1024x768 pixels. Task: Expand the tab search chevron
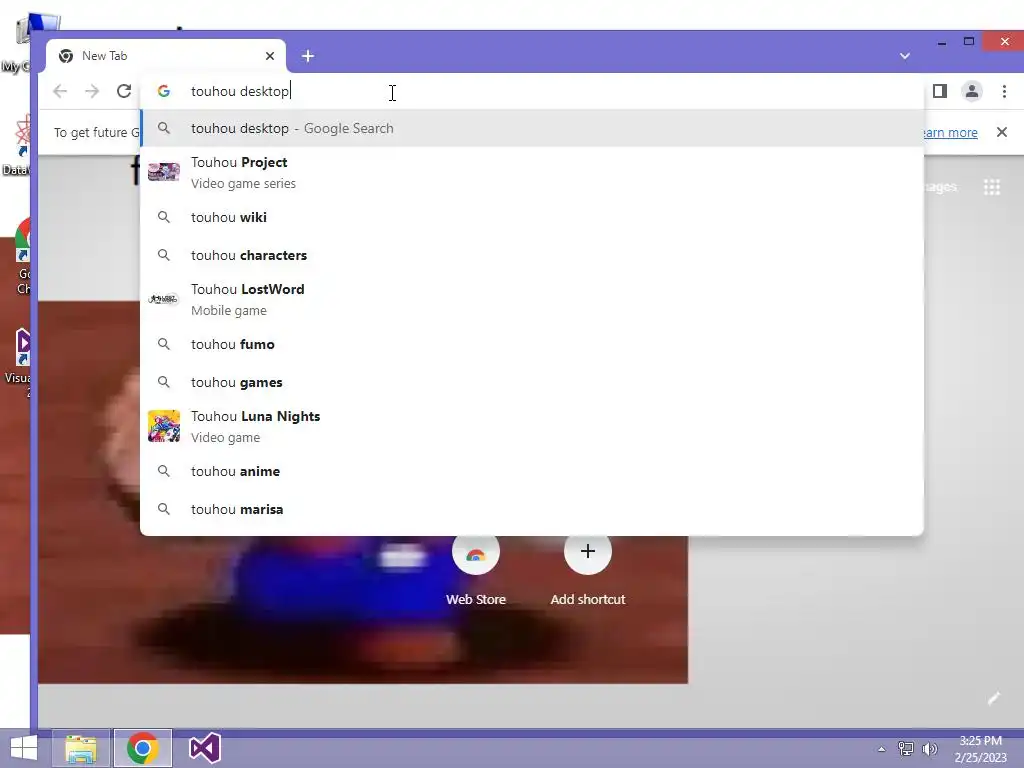coord(904,56)
